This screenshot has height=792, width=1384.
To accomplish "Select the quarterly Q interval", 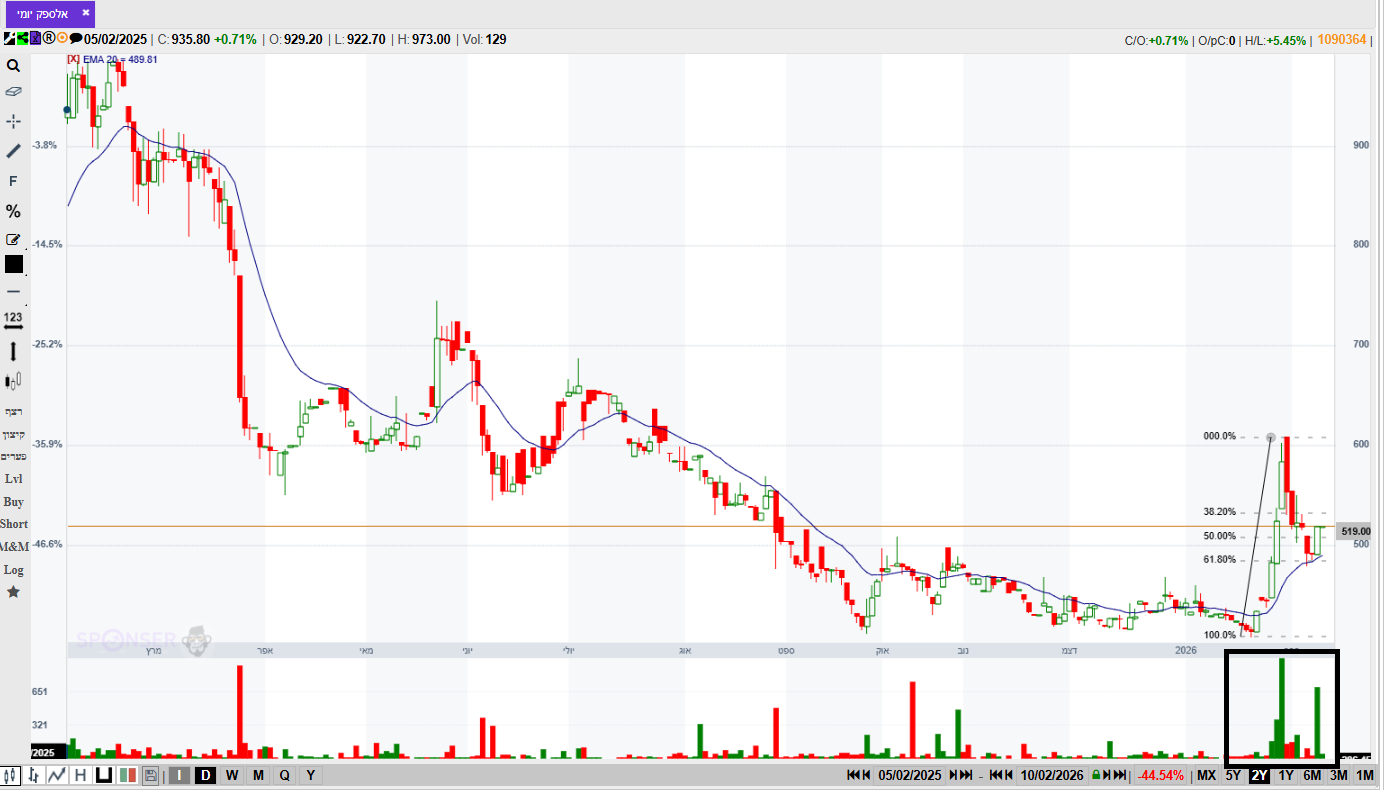I will (284, 775).
